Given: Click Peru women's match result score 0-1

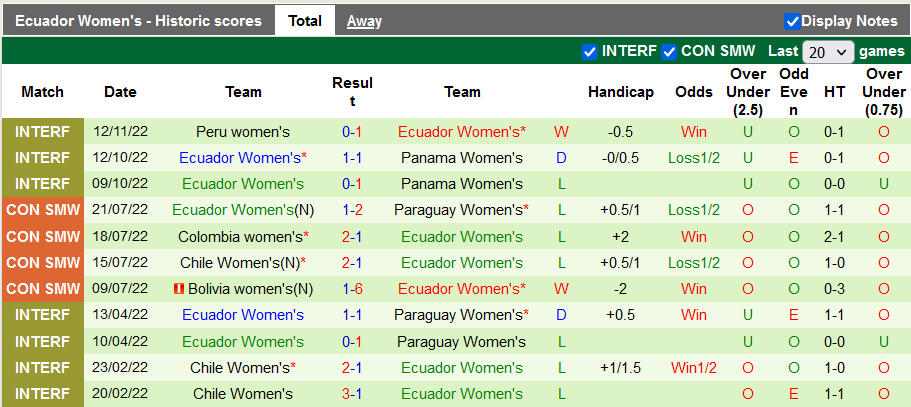Looking at the screenshot, I should click(x=352, y=132).
